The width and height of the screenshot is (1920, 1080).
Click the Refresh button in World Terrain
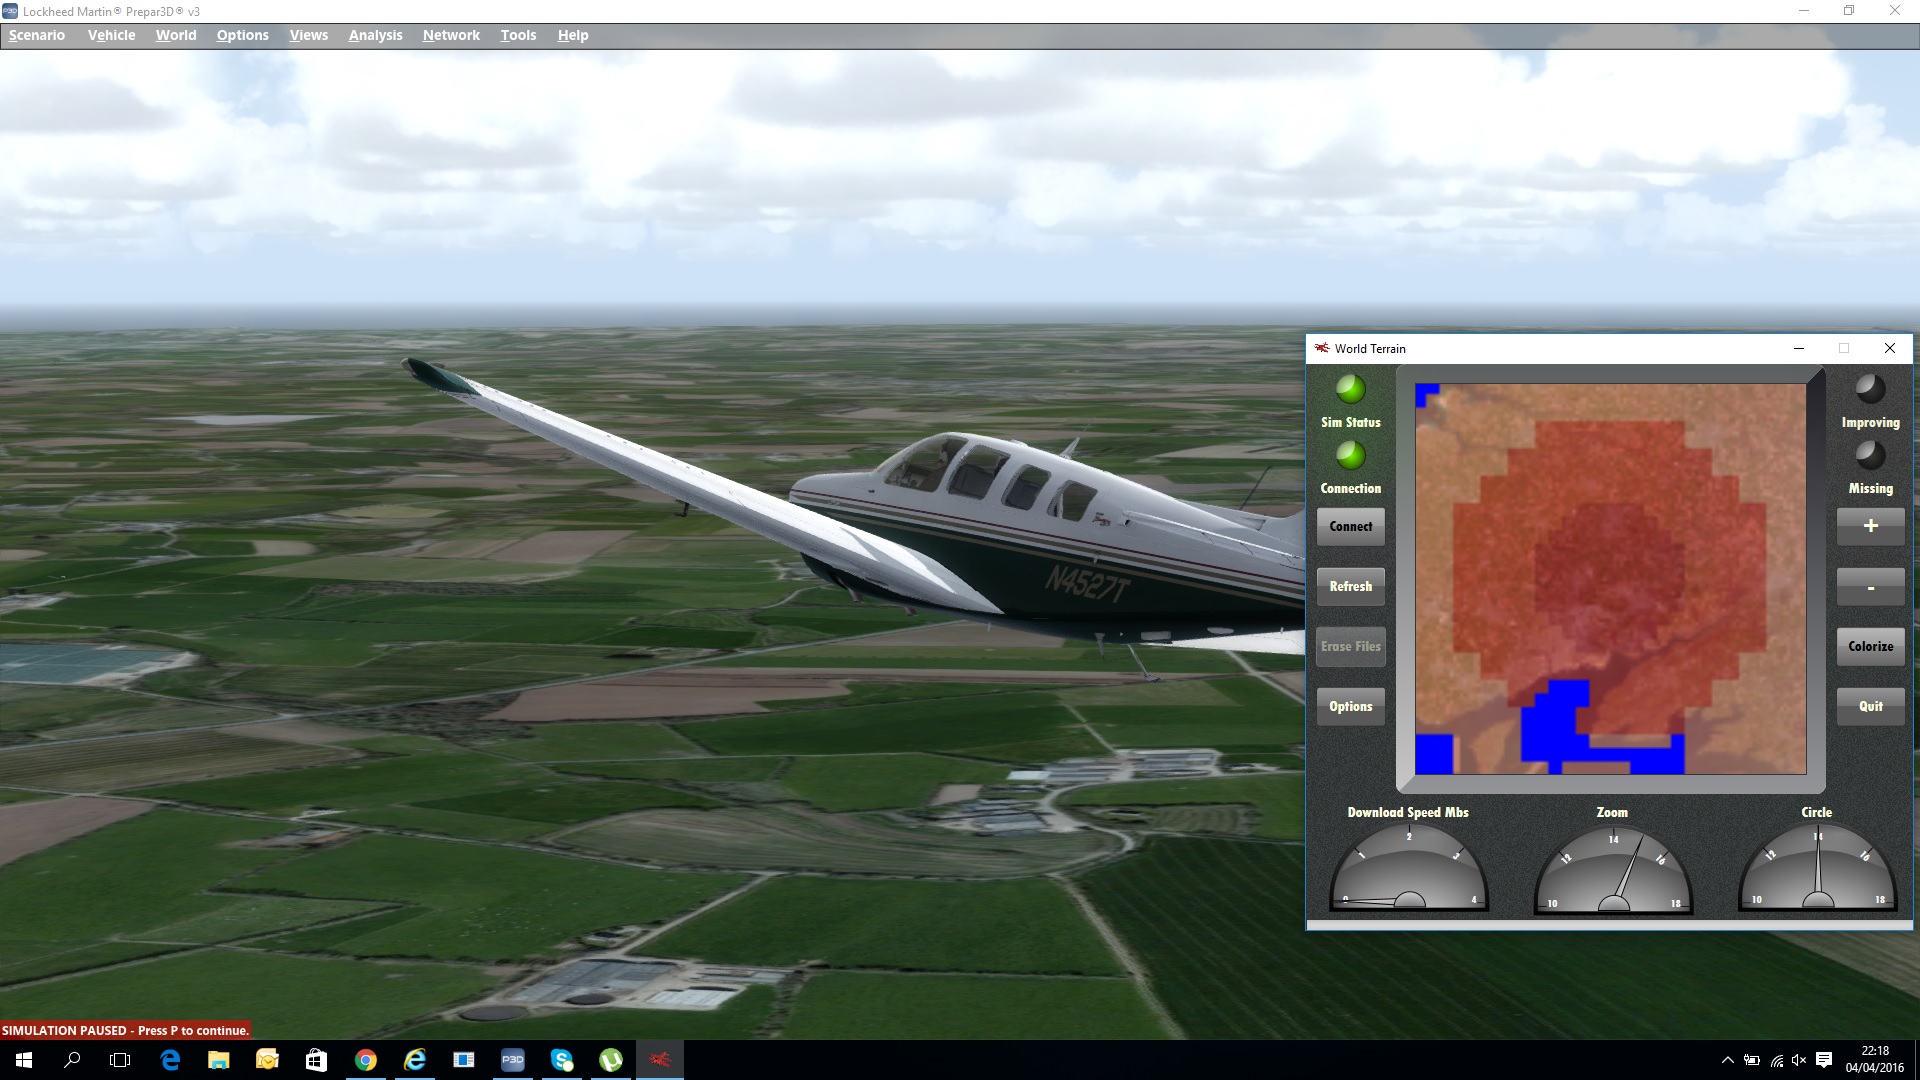coord(1351,586)
